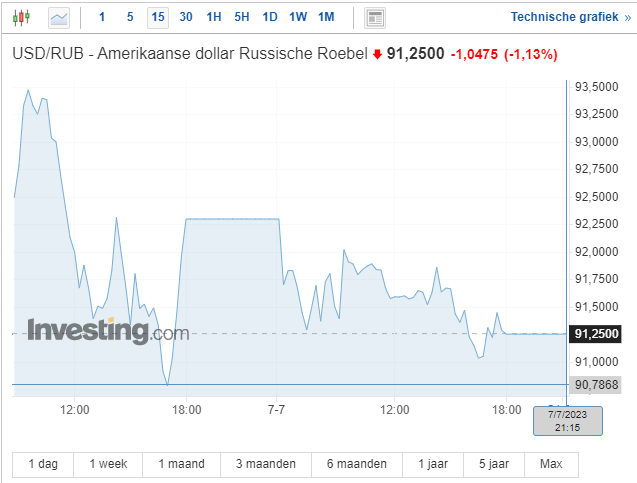Select the 1D interval
This screenshot has width=637, height=483.
(270, 17)
